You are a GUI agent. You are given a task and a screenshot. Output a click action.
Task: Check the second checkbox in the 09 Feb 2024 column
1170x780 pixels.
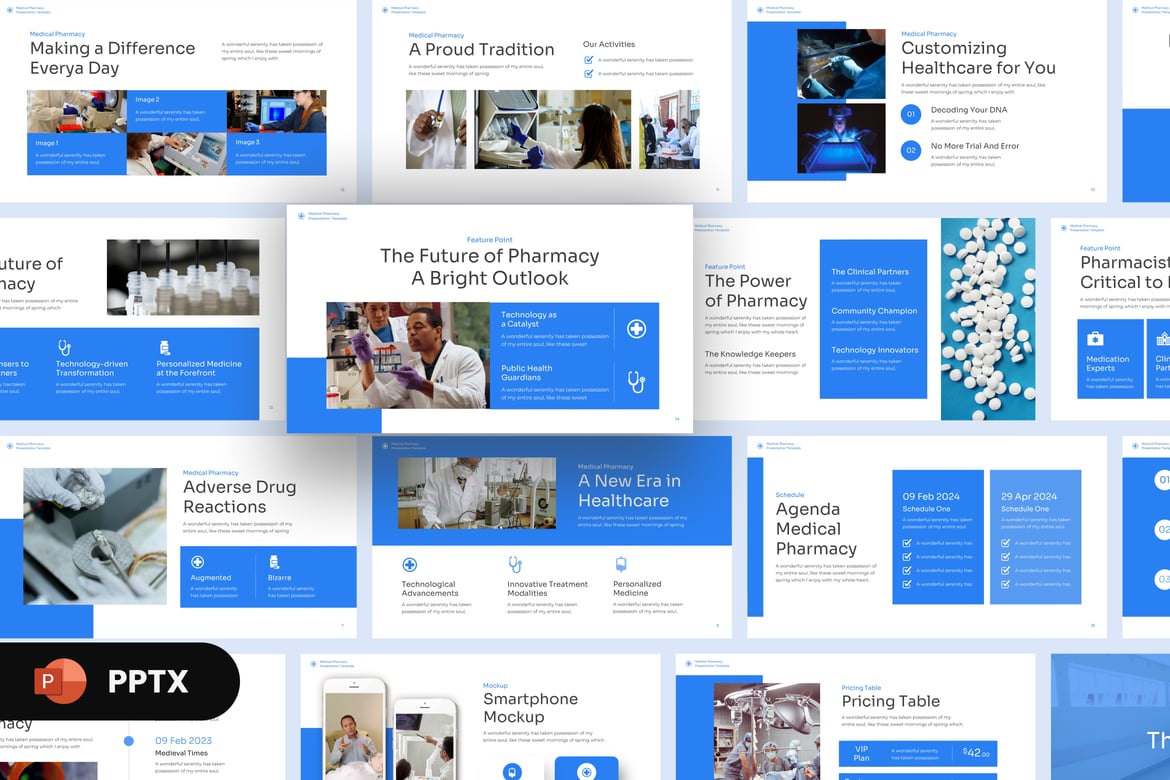[x=907, y=557]
